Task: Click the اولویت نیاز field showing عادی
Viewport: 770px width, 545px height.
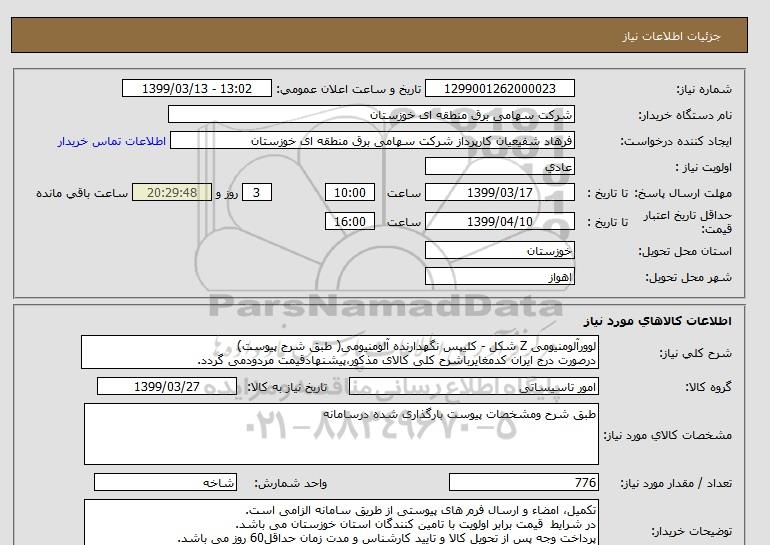Action: pyautogui.click(x=562, y=167)
